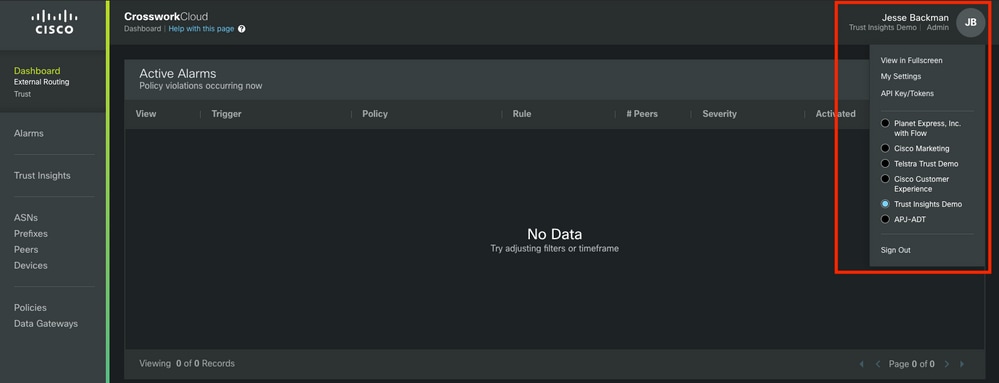
Task: Go to first page arrow
Action: (x=862, y=364)
